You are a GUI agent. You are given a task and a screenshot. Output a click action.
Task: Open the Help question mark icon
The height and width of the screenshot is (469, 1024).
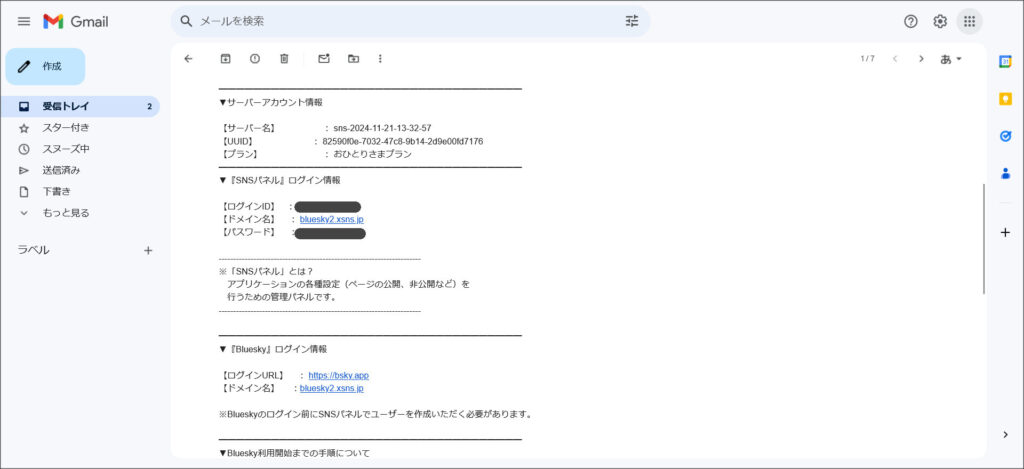point(910,22)
